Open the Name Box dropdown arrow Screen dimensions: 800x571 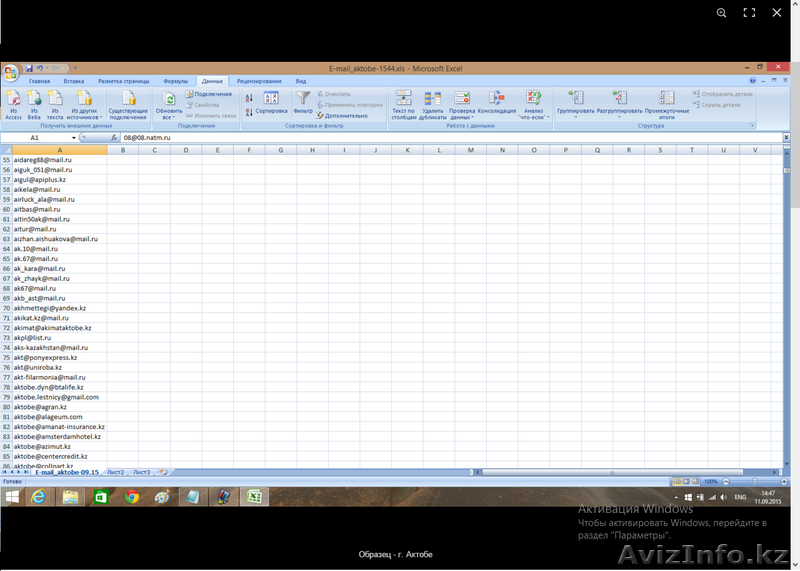coord(74,137)
